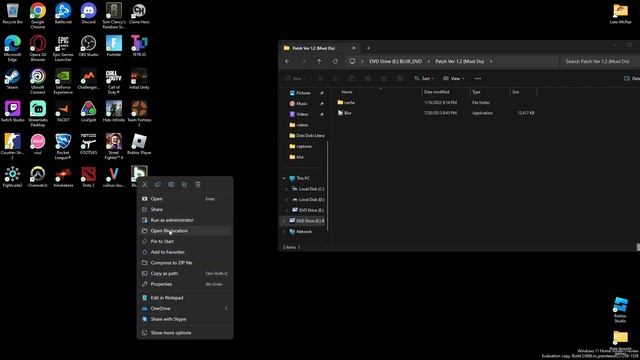The image size is (640, 360).
Task: Select the Ubisoft Connect desktop icon
Action: pyautogui.click(x=38, y=81)
